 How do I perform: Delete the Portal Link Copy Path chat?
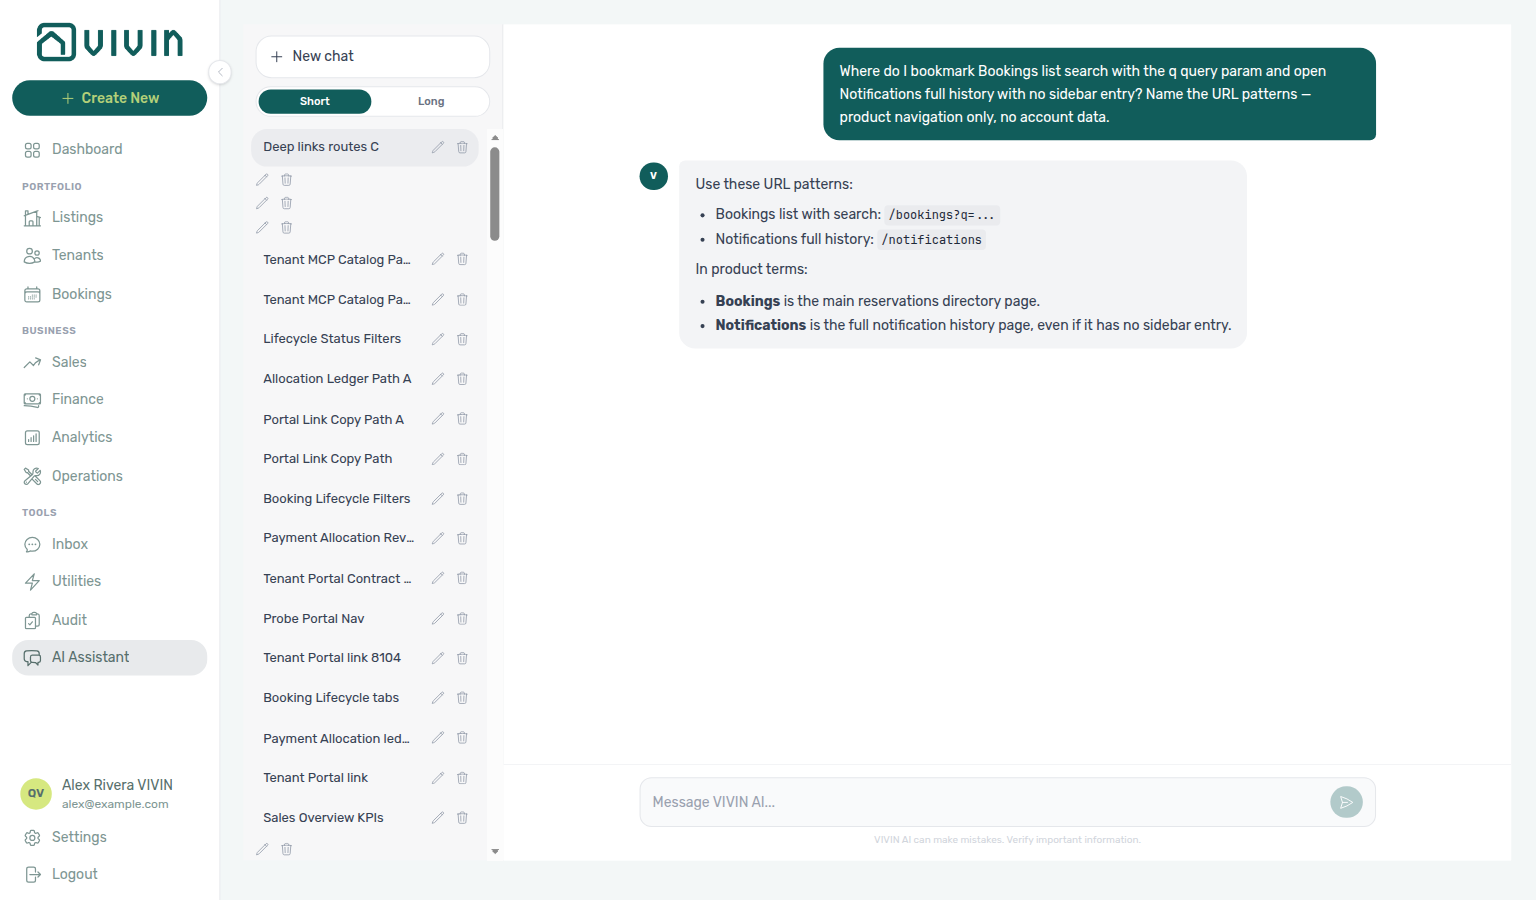pos(462,459)
